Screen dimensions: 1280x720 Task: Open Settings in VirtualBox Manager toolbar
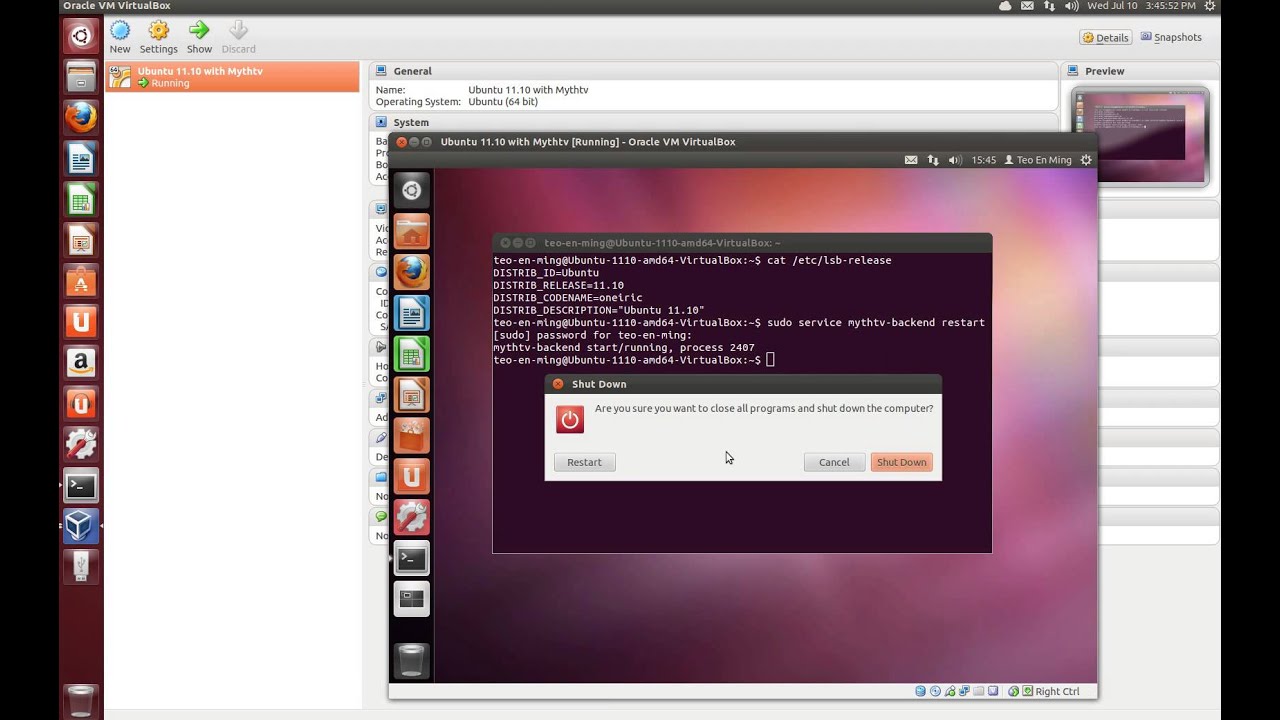[x=158, y=37]
